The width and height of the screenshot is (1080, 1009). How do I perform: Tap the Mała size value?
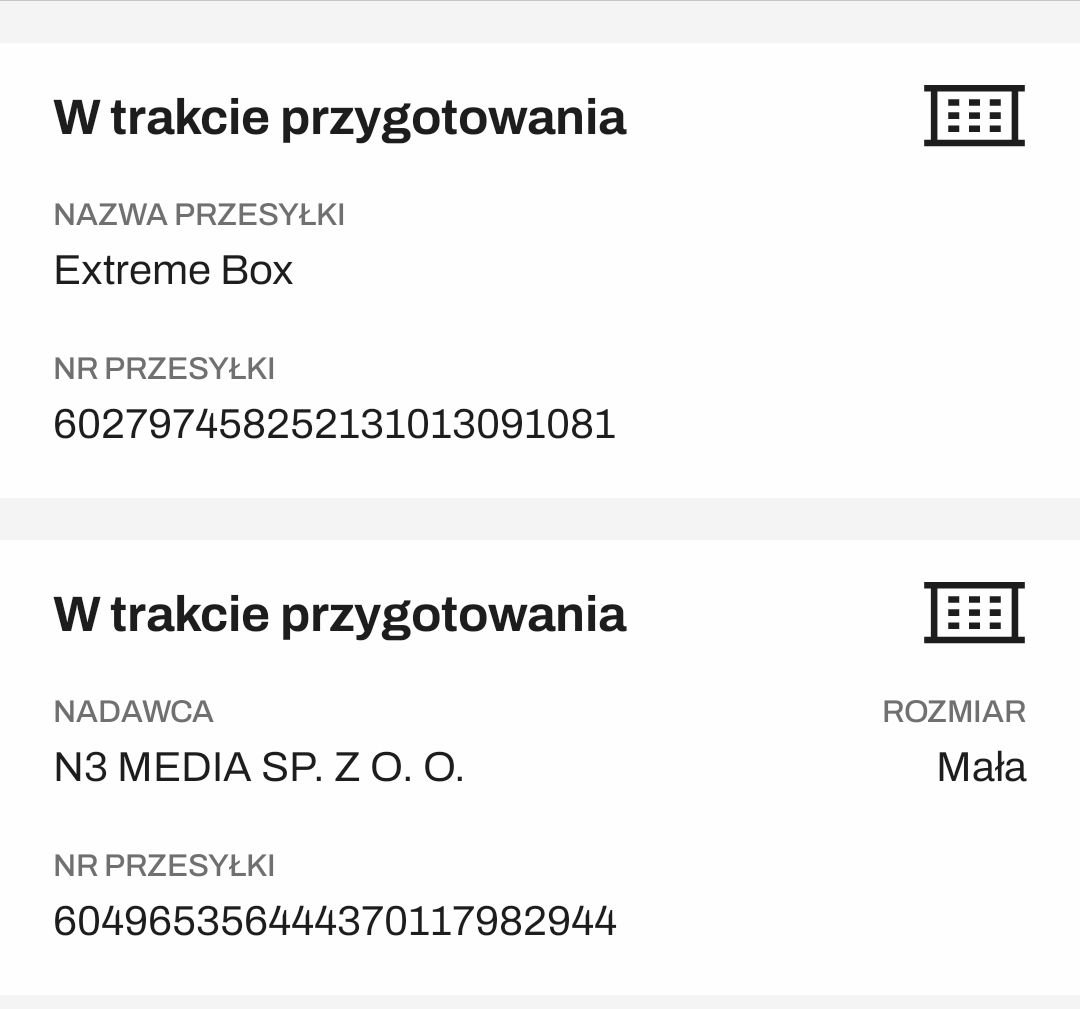pos(981,768)
